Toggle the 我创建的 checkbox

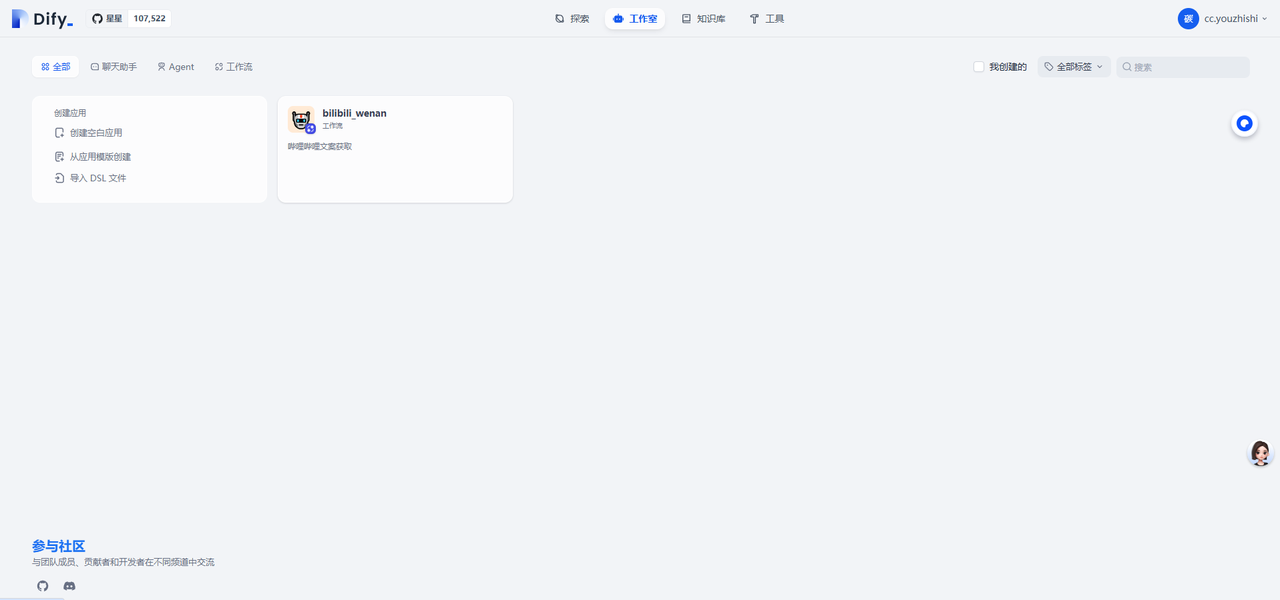point(979,67)
